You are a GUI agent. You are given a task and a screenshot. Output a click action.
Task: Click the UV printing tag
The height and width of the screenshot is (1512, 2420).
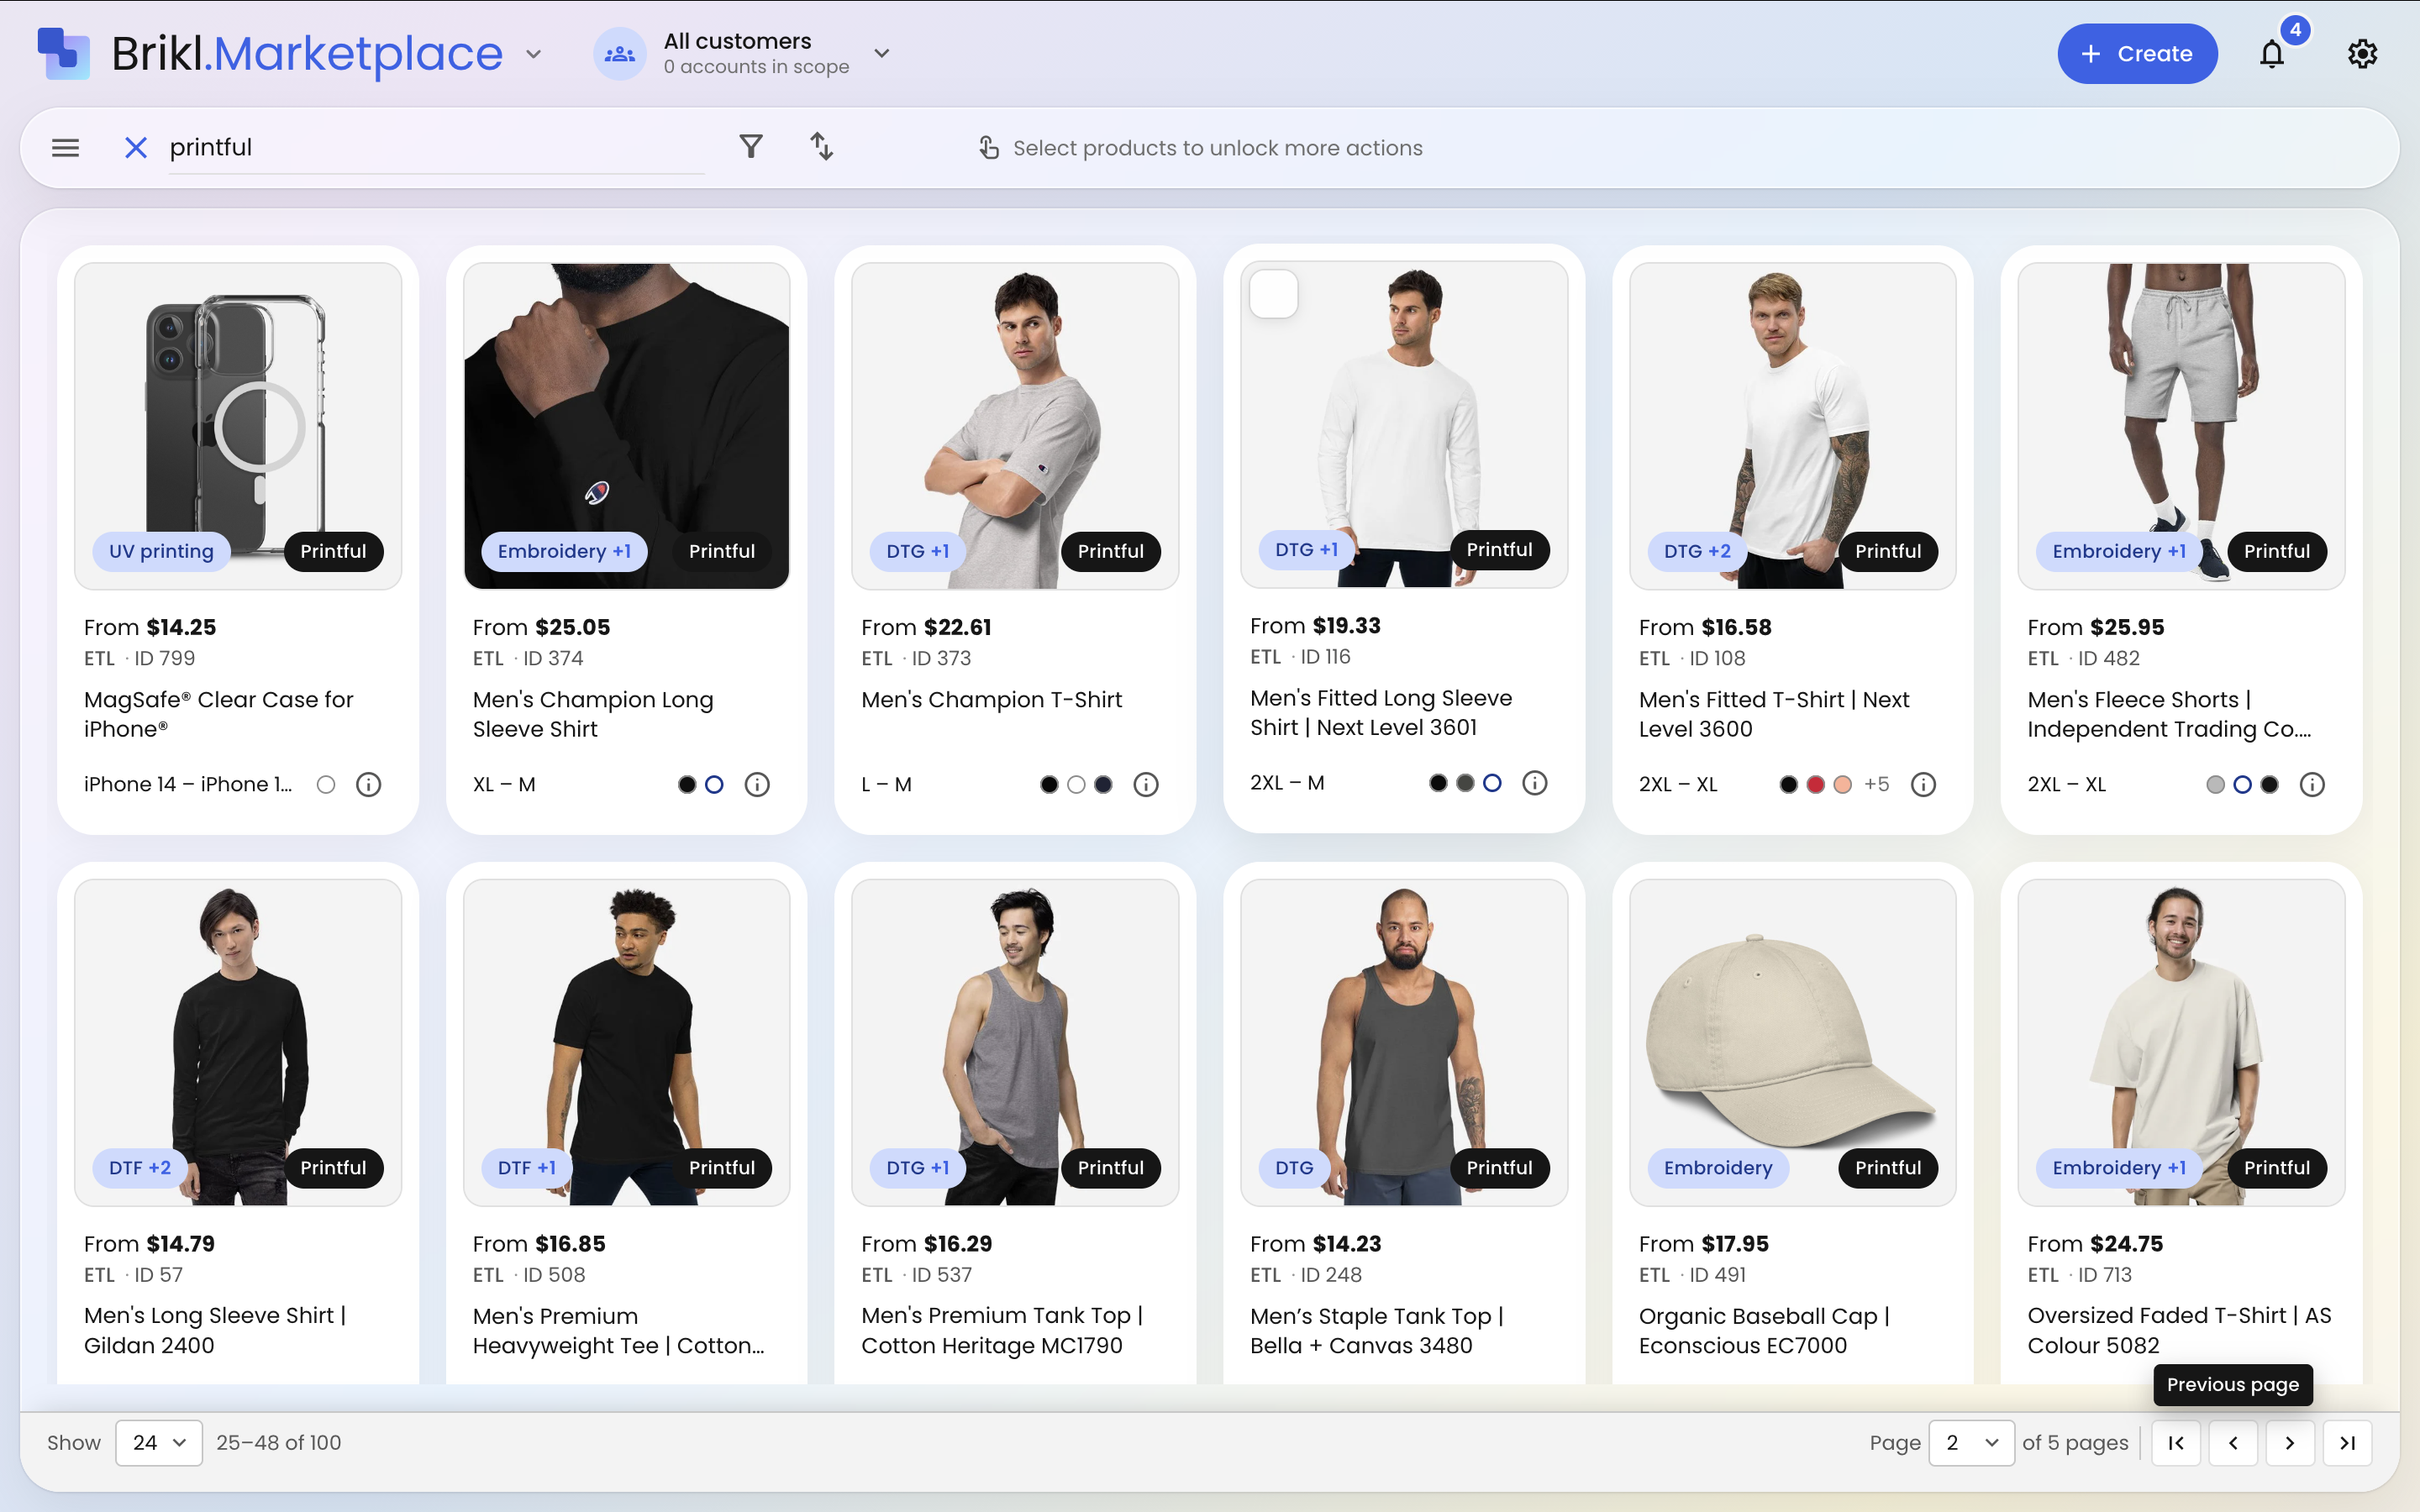(x=161, y=551)
